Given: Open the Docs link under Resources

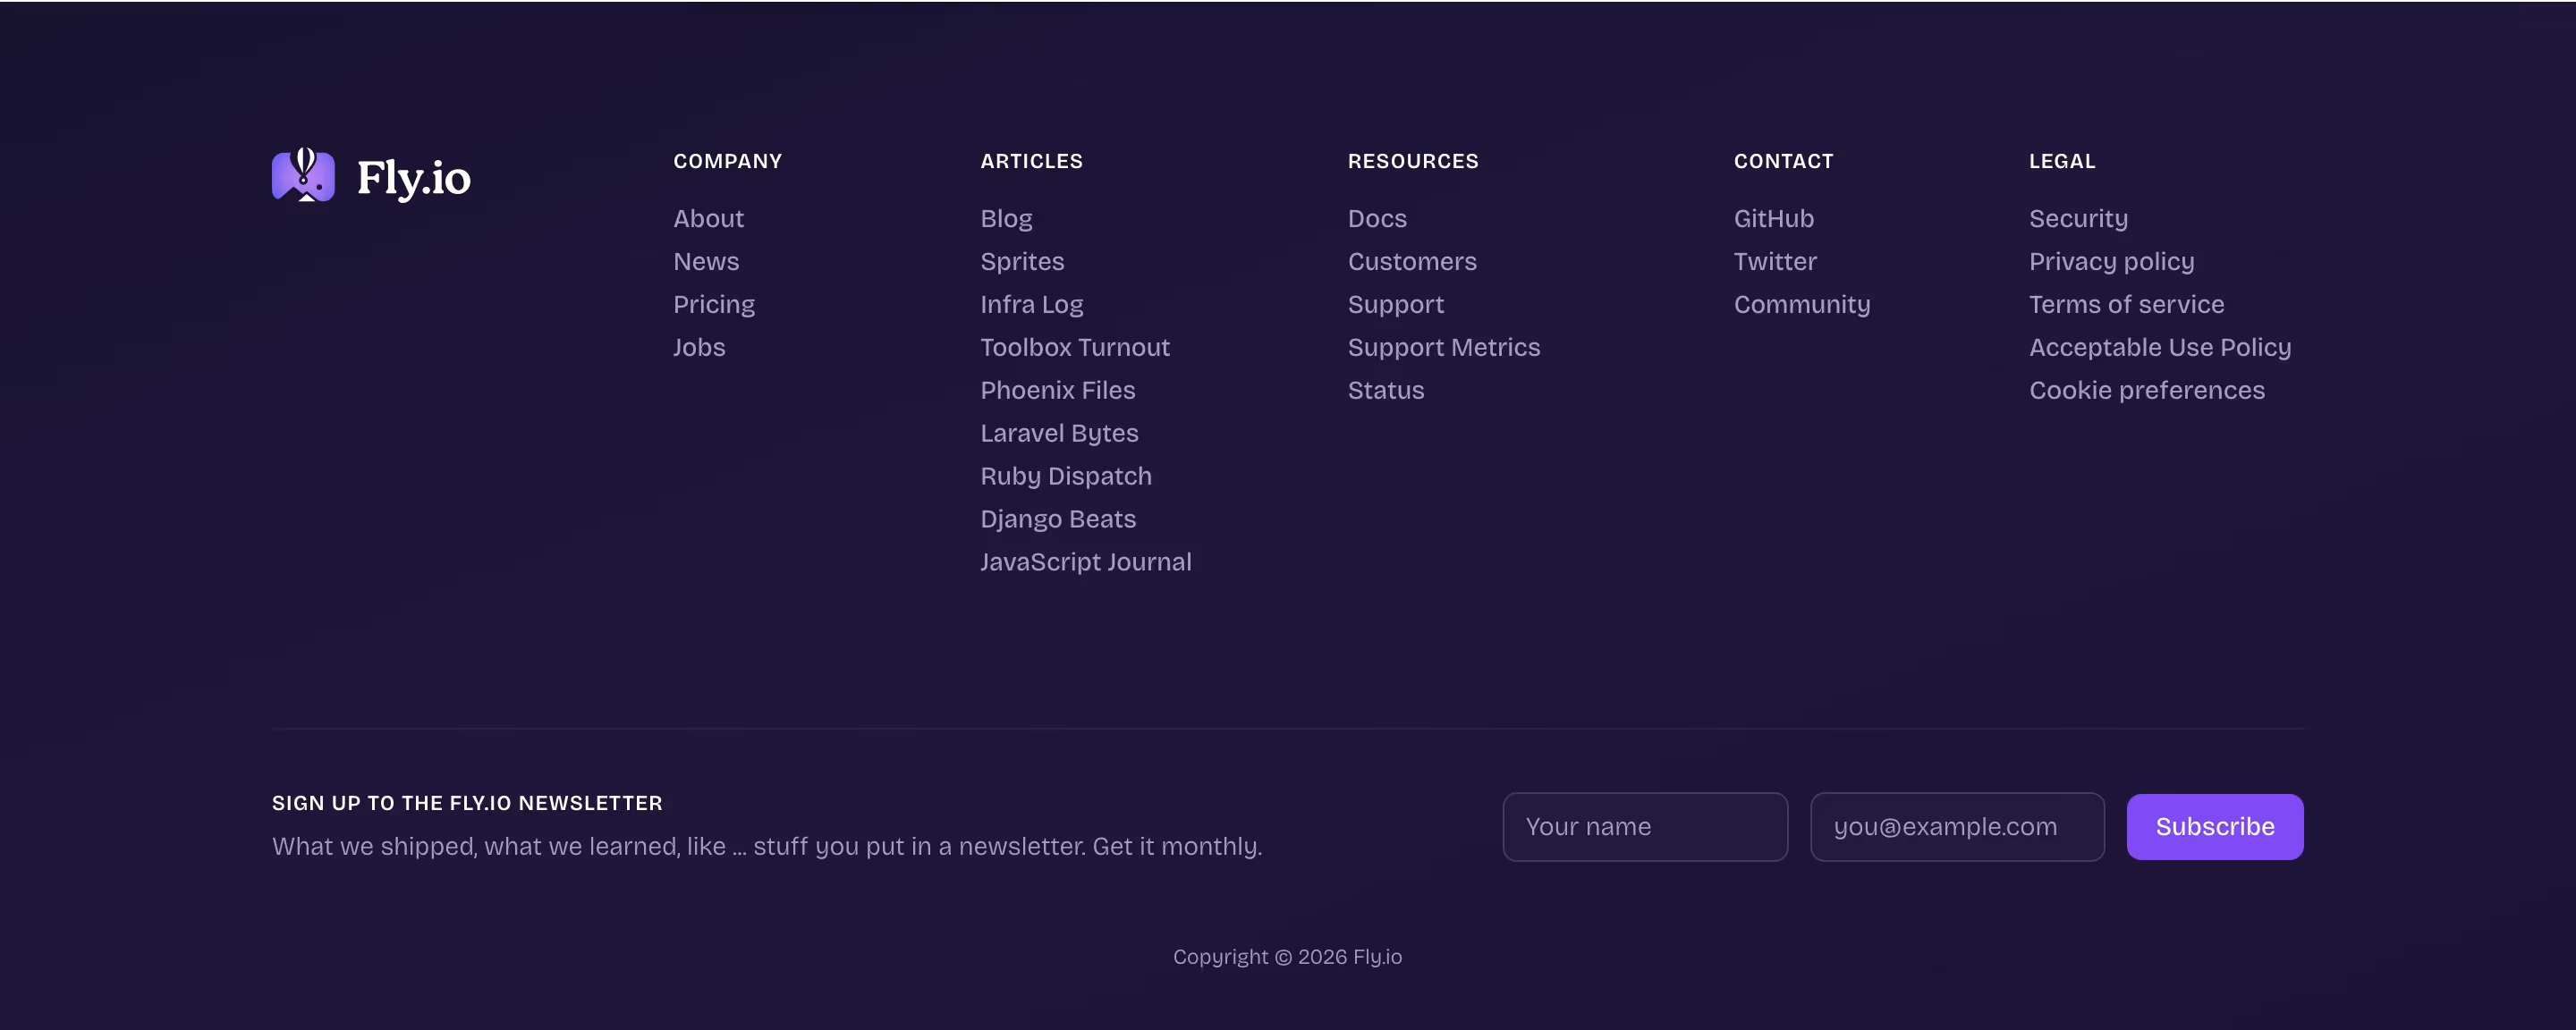Looking at the screenshot, I should pos(1377,218).
